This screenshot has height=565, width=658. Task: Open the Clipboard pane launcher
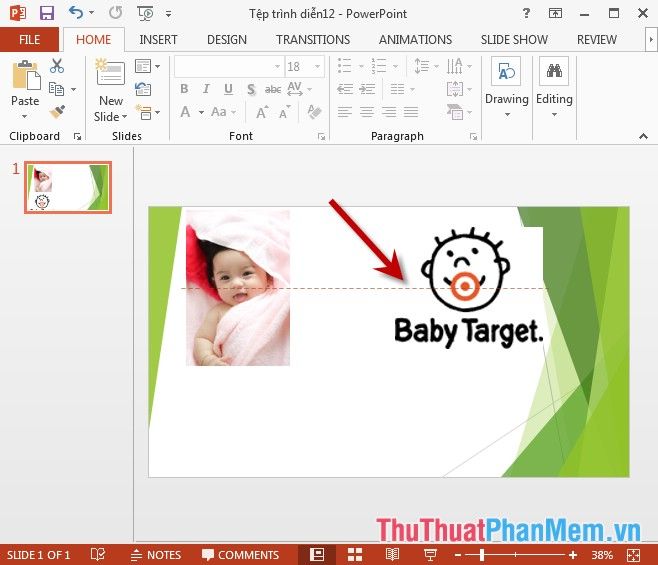[77, 136]
